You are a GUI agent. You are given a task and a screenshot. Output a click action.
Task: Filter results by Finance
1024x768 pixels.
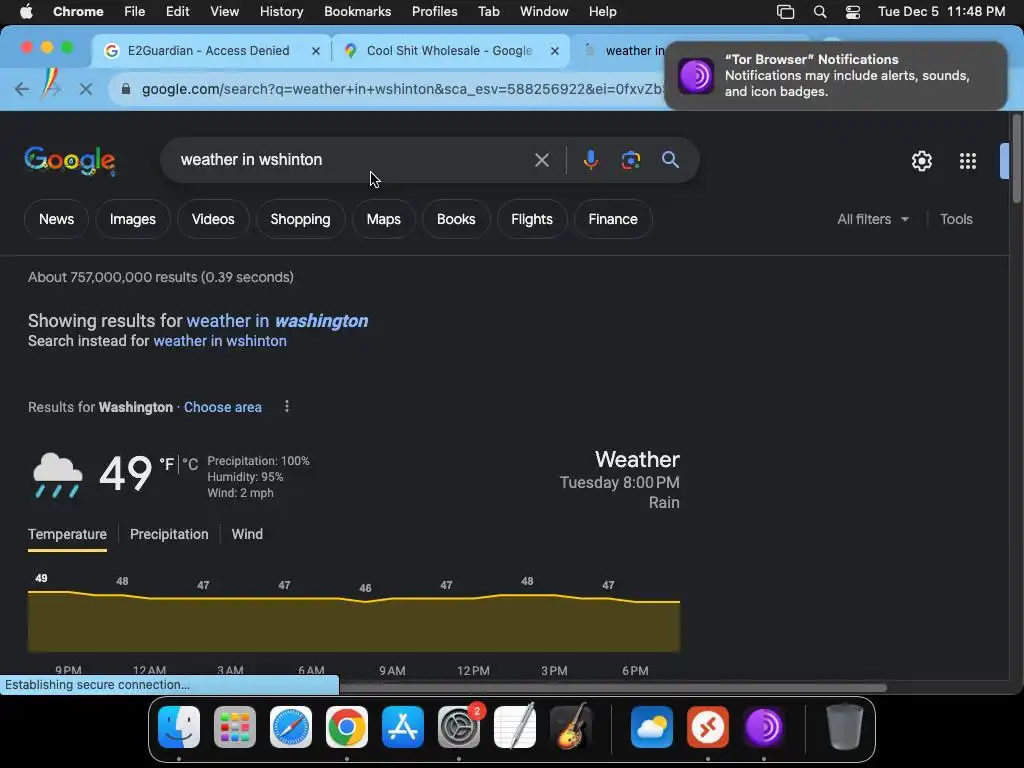(613, 219)
